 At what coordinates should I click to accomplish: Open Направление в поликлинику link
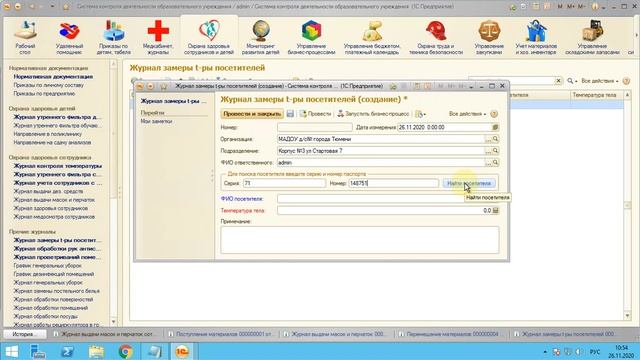click(47, 134)
